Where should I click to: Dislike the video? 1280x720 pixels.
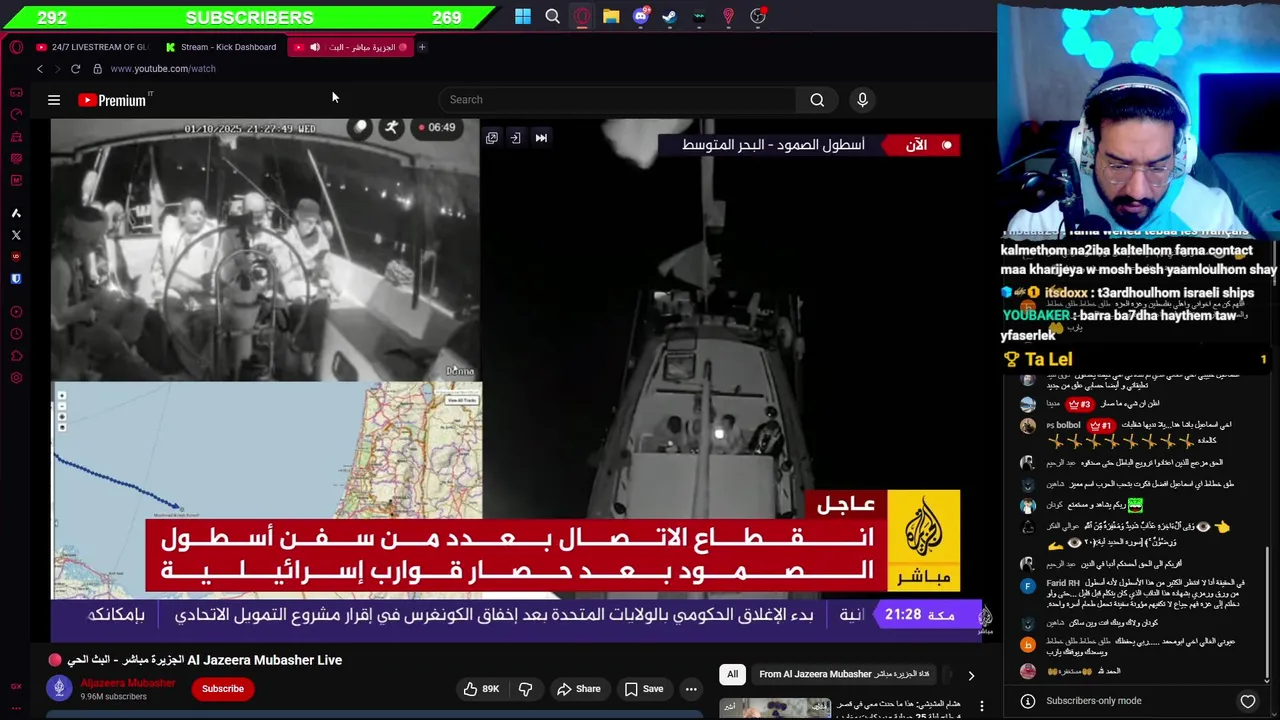click(525, 688)
